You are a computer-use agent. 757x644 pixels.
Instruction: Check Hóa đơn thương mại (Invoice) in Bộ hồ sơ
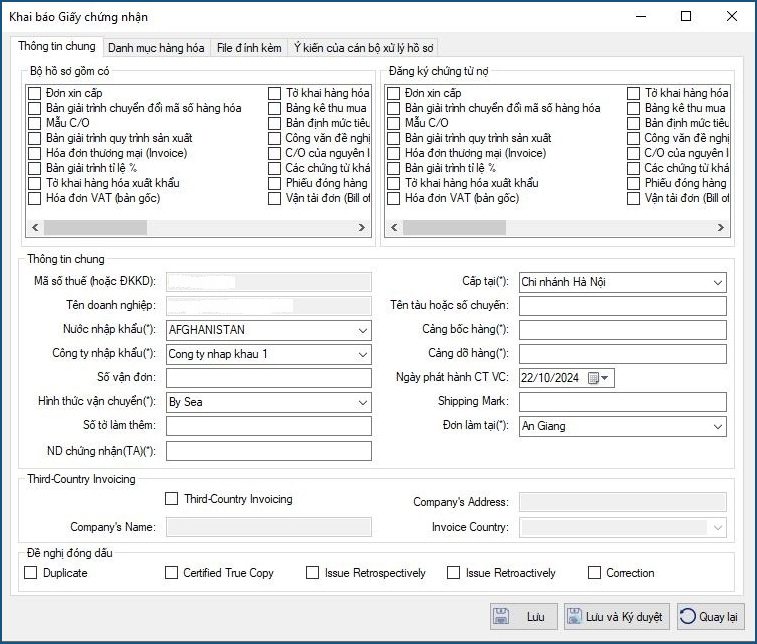tap(34, 153)
